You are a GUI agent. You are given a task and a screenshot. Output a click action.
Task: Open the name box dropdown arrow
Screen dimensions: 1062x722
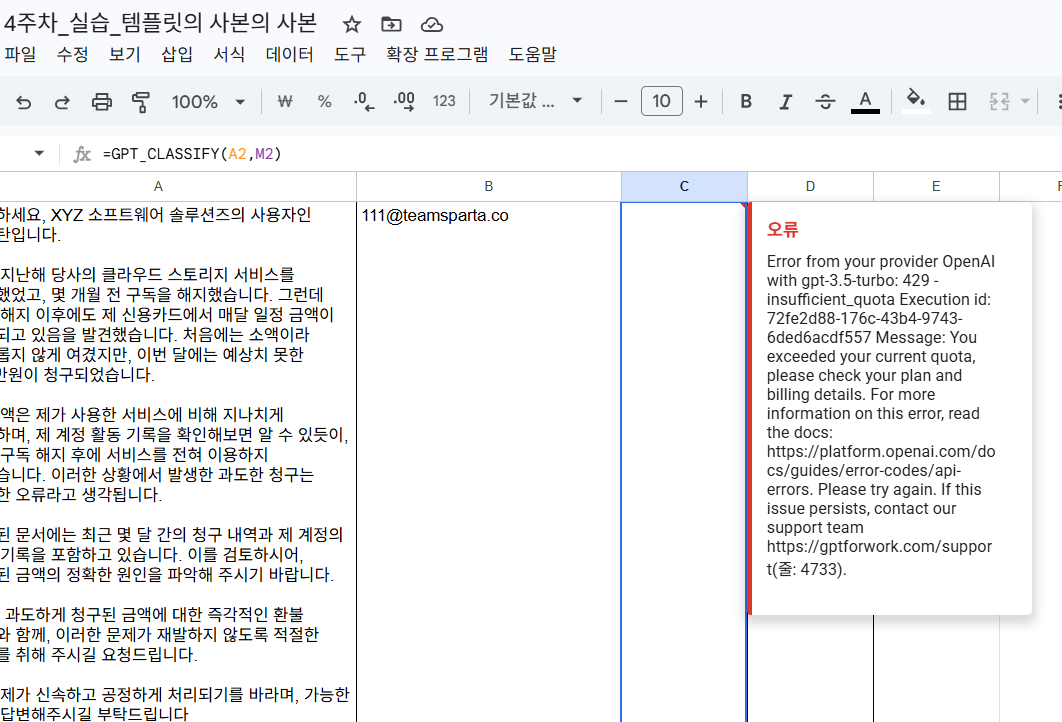(39, 154)
